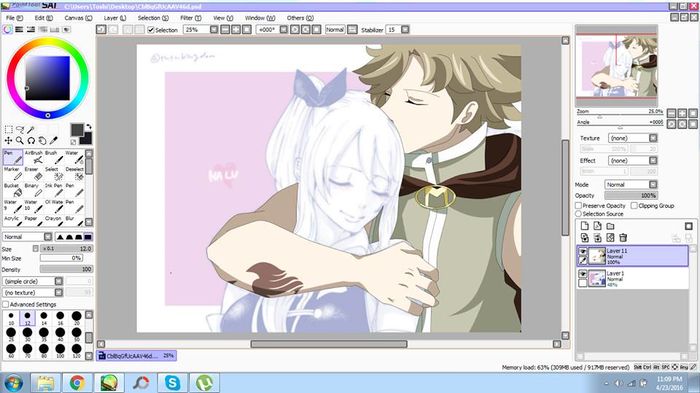Select the Lasso tool
The height and width of the screenshot is (393, 700).
coord(20,130)
